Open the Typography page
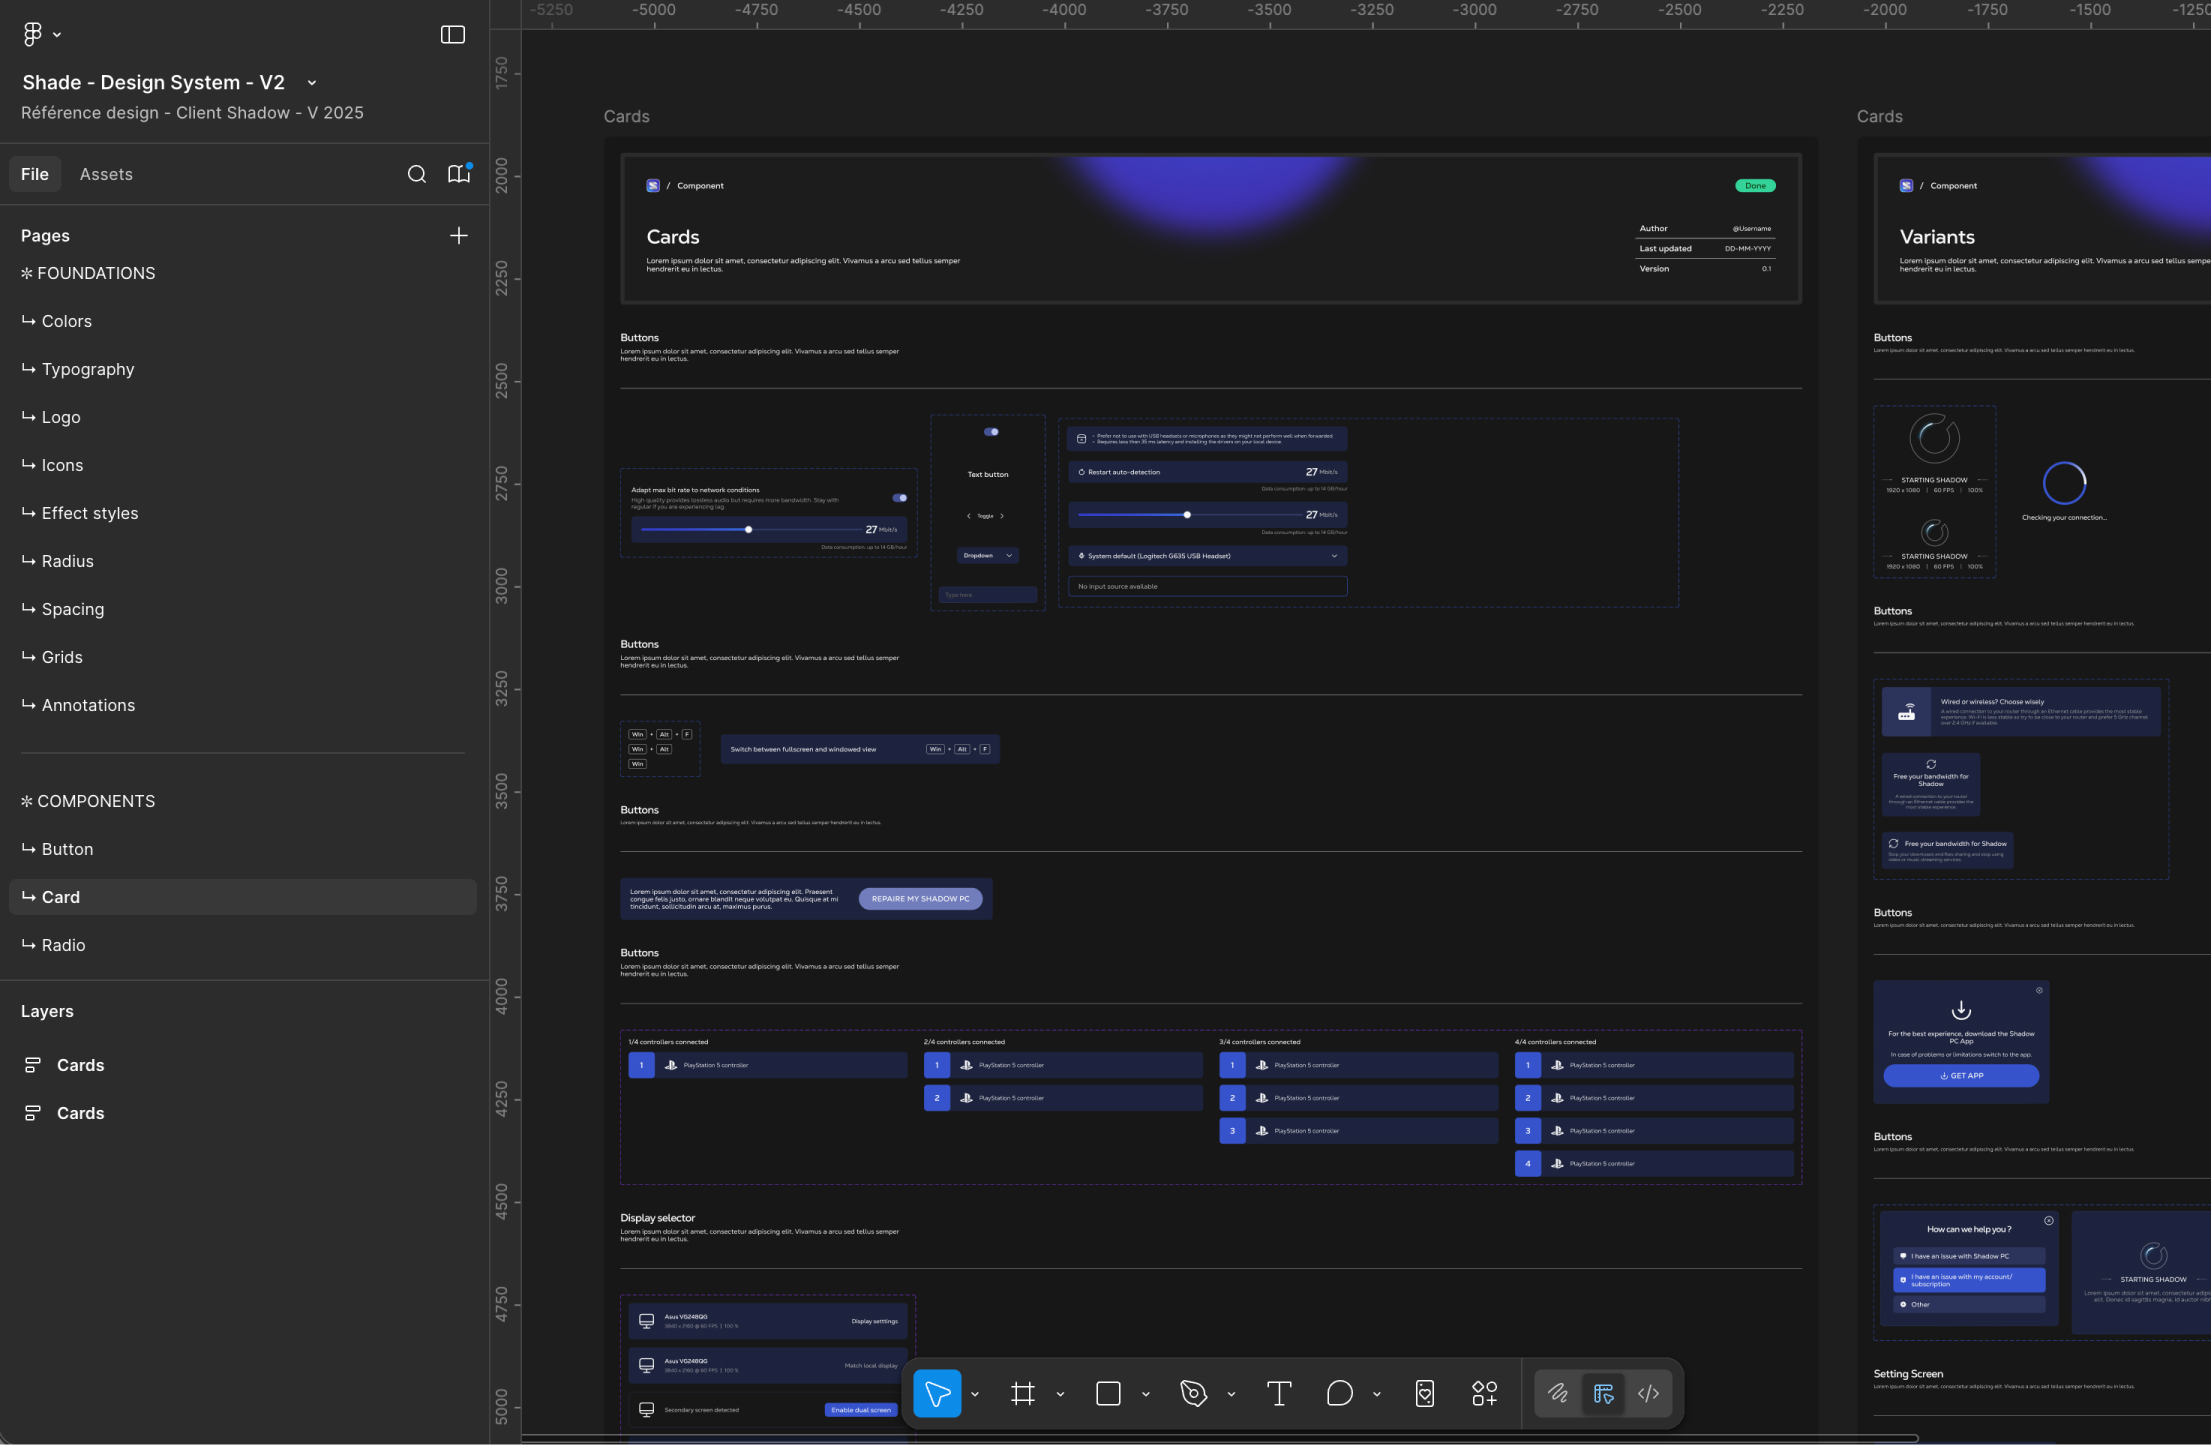 88,369
